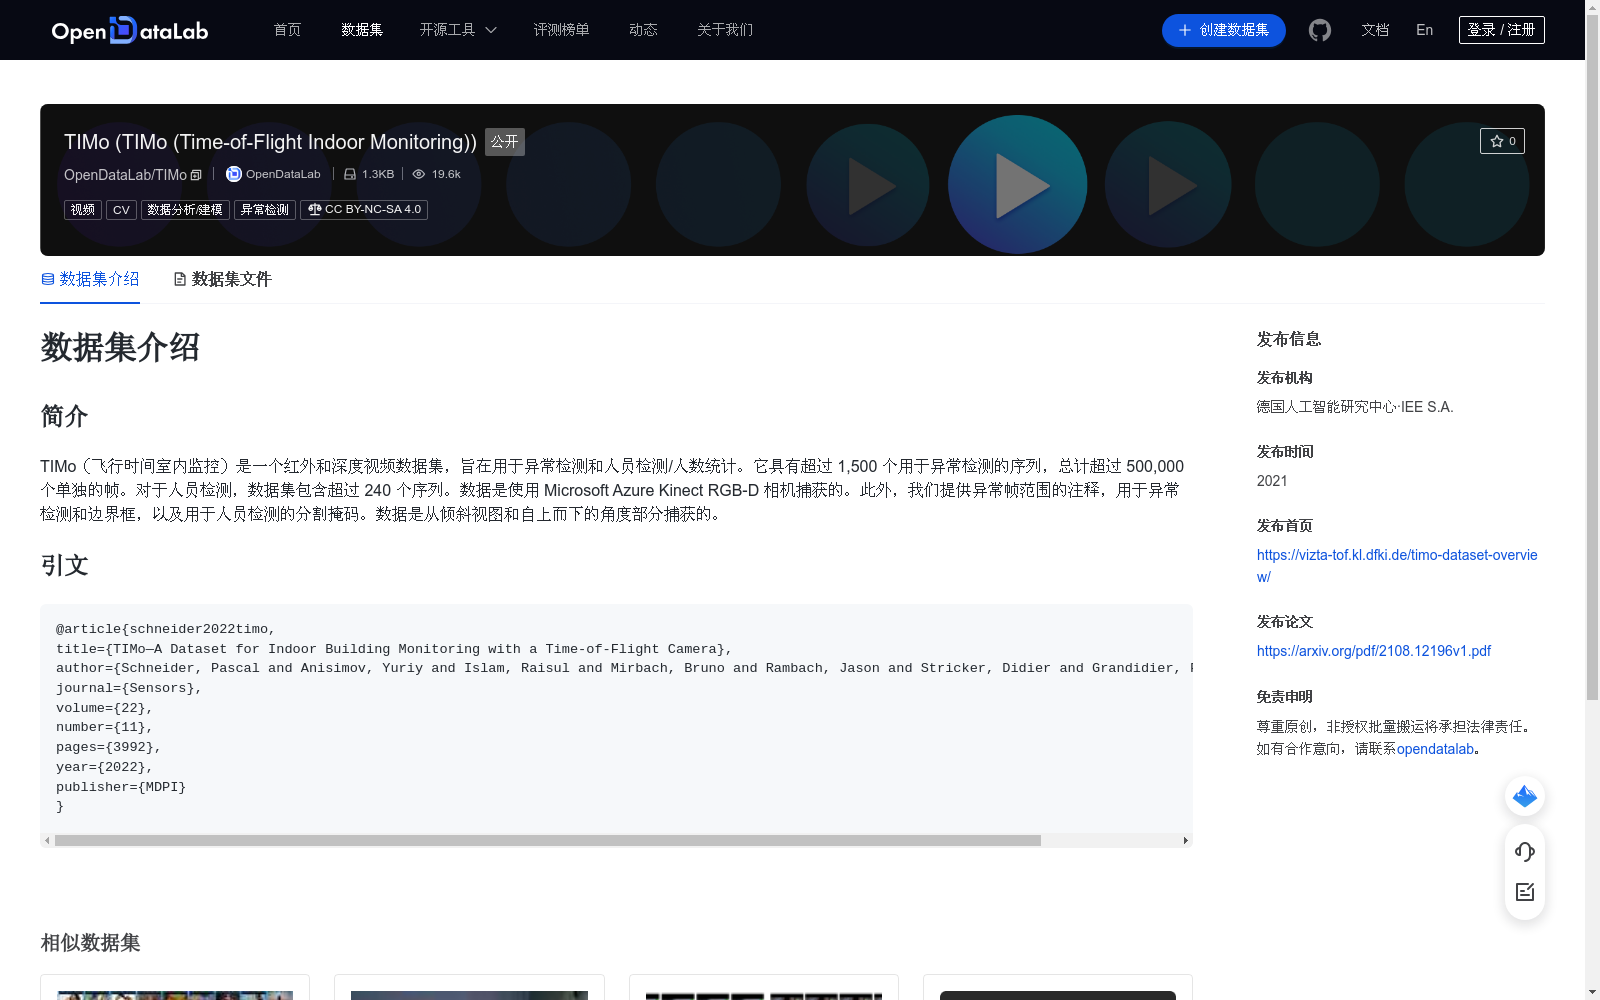This screenshot has height=1000, width=1600.
Task: Click the 公开 visibility badge
Action: (505, 142)
